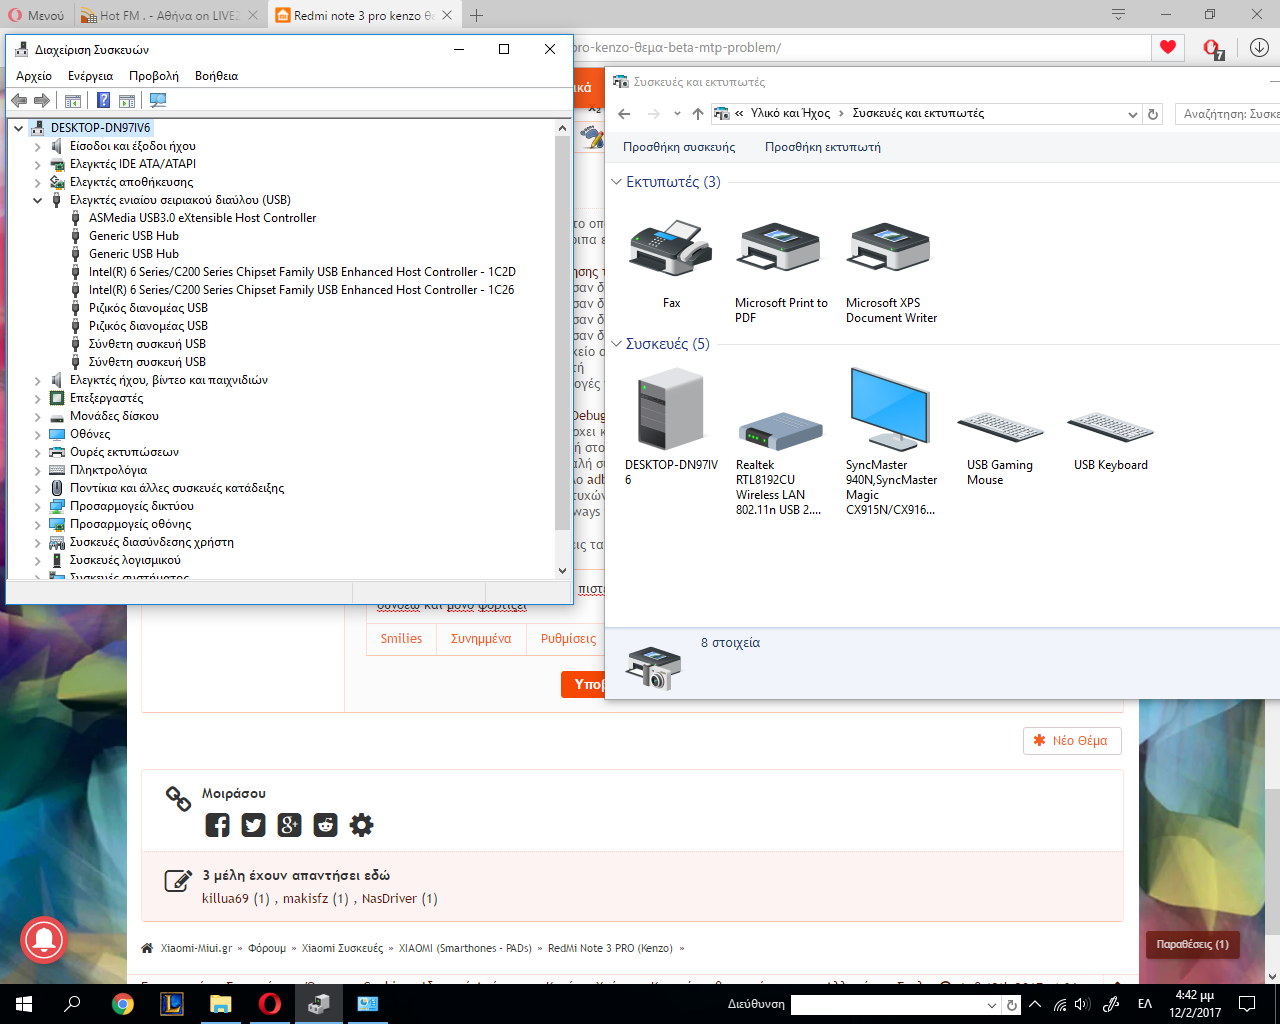Collapse the Εκτυπωτές (3) group
1280x1024 pixels.
click(x=617, y=182)
